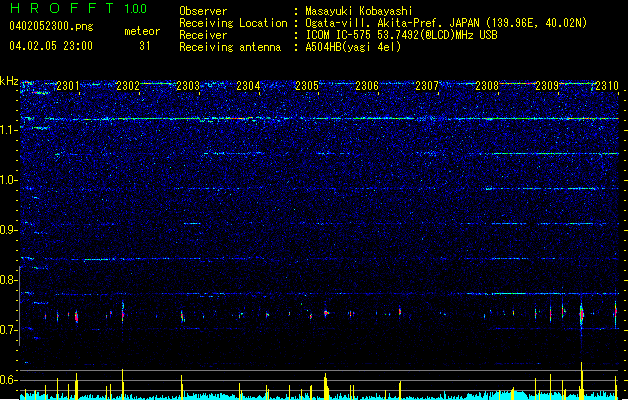
Task: Click the observer name Masayuki Kobayashi
Action: [x=359, y=11]
